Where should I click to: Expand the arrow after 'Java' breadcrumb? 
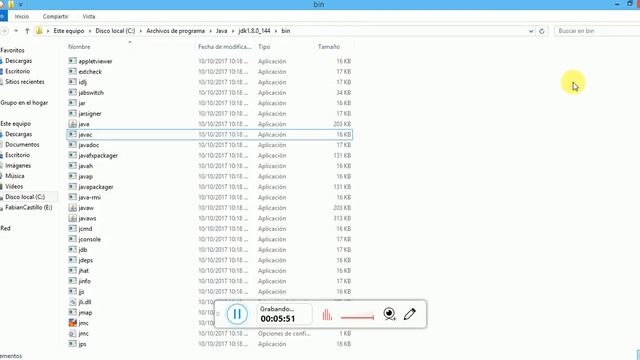pyautogui.click(x=233, y=31)
